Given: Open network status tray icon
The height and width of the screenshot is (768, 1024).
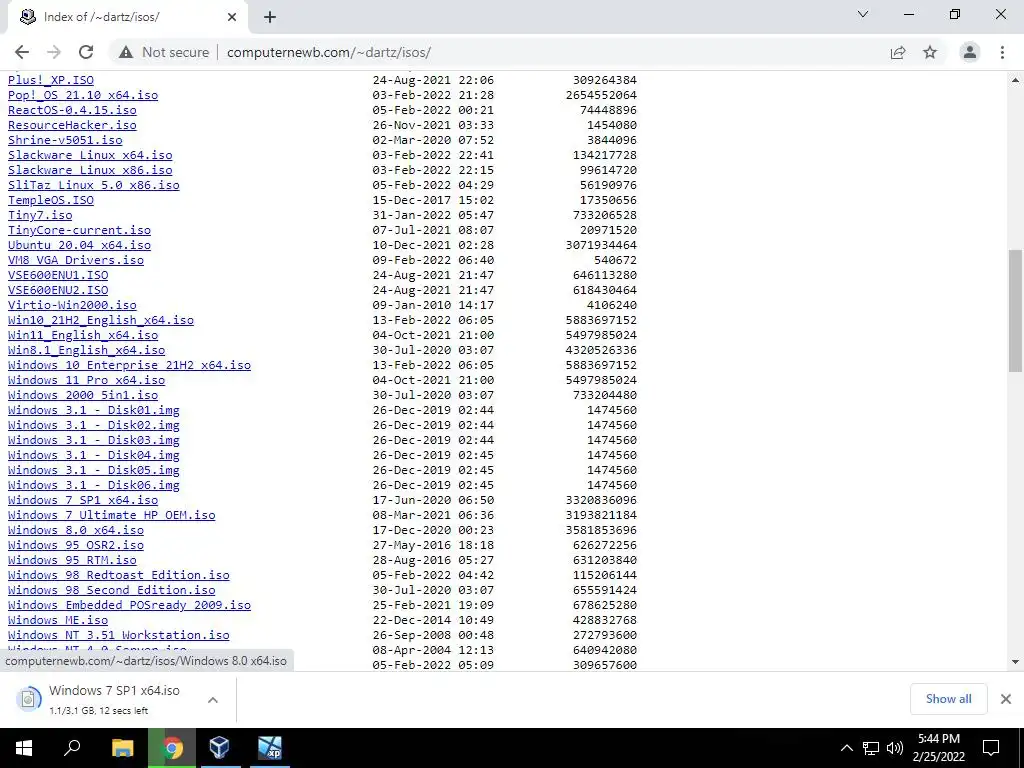Looking at the screenshot, I should pos(871,748).
